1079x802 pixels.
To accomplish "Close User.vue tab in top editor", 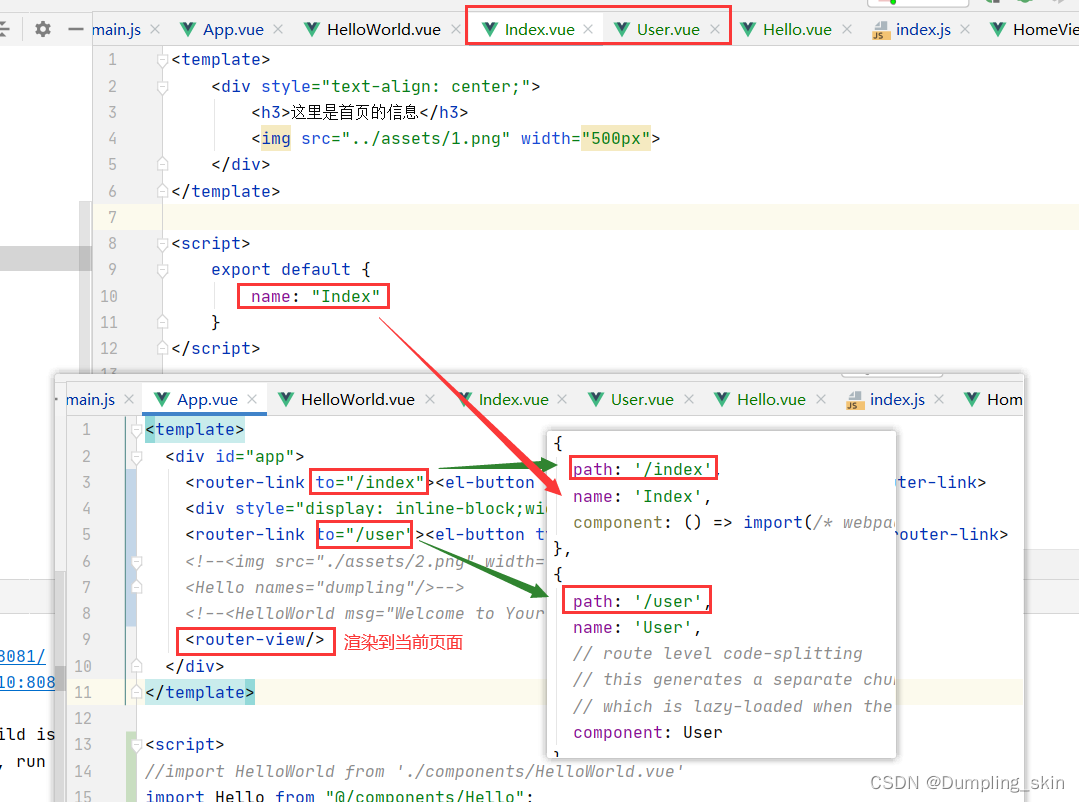I will [x=715, y=29].
